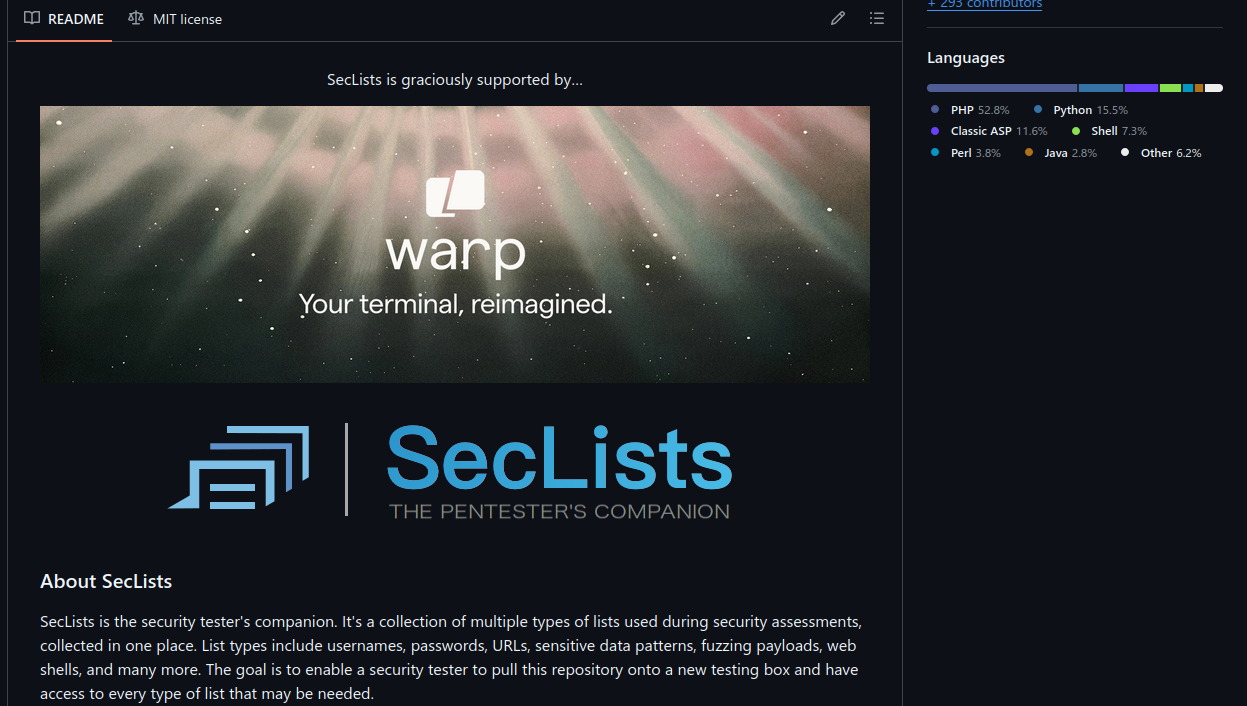The width and height of the screenshot is (1247, 706).
Task: Click the scales icon beside MIT license
Action: click(x=136, y=18)
